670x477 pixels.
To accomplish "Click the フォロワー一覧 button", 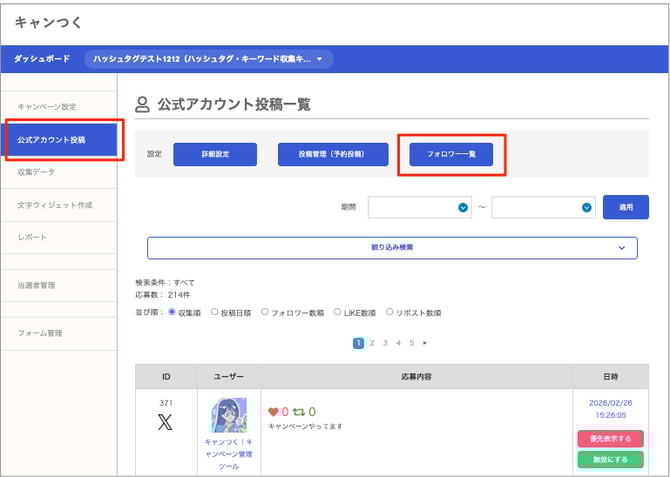I will click(451, 154).
